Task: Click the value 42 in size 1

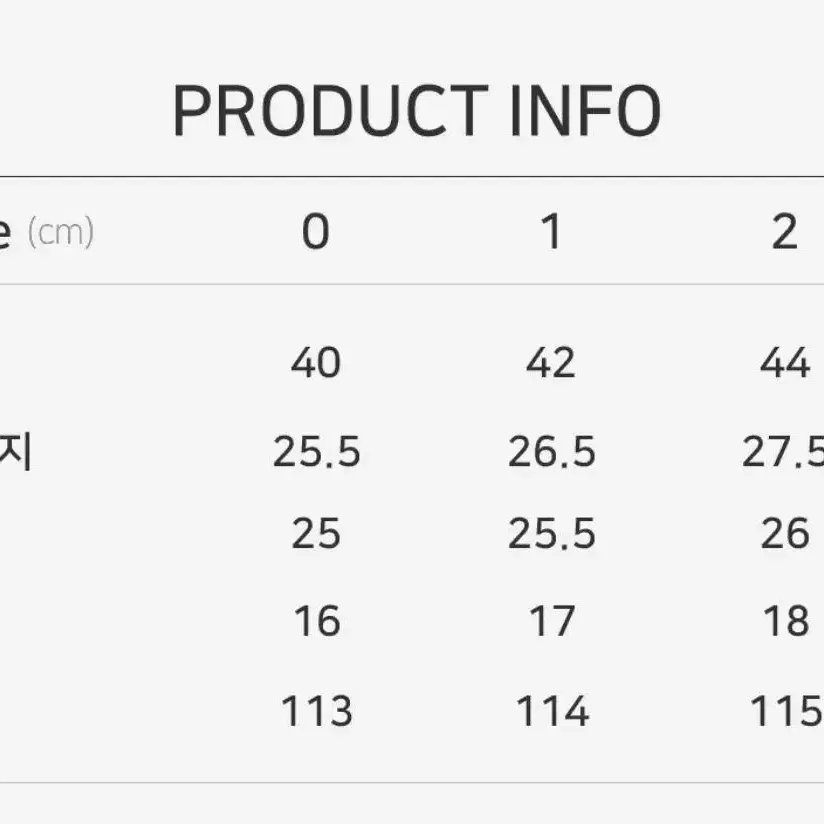Action: (x=551, y=363)
